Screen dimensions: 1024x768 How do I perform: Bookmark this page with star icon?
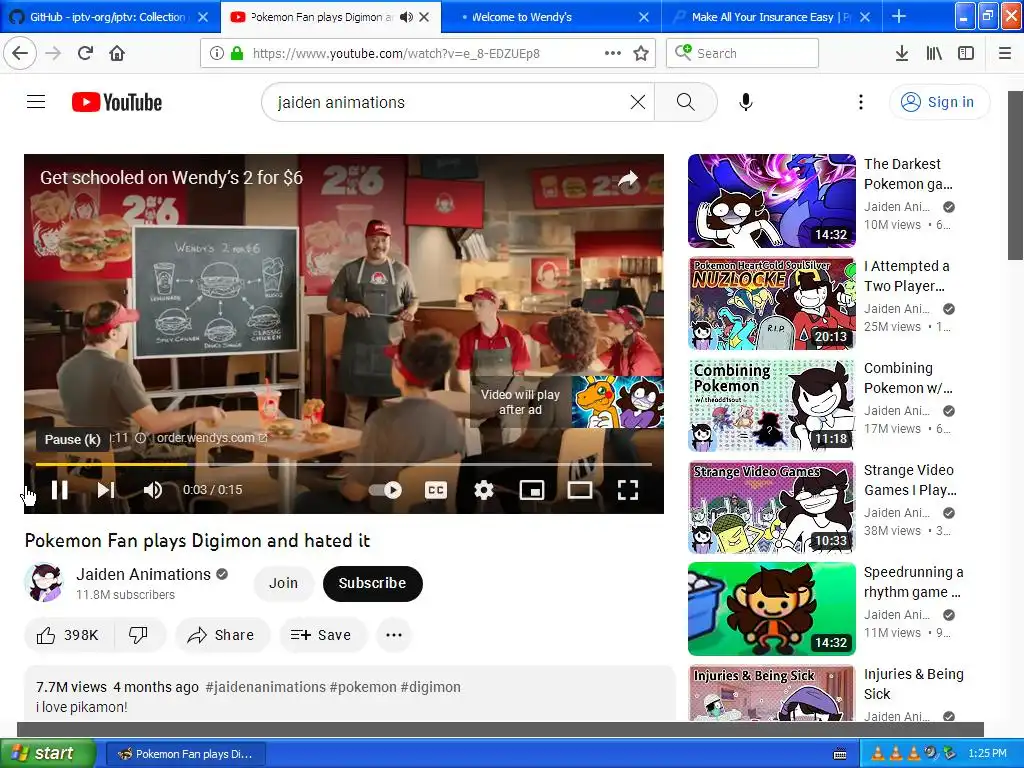pos(641,54)
